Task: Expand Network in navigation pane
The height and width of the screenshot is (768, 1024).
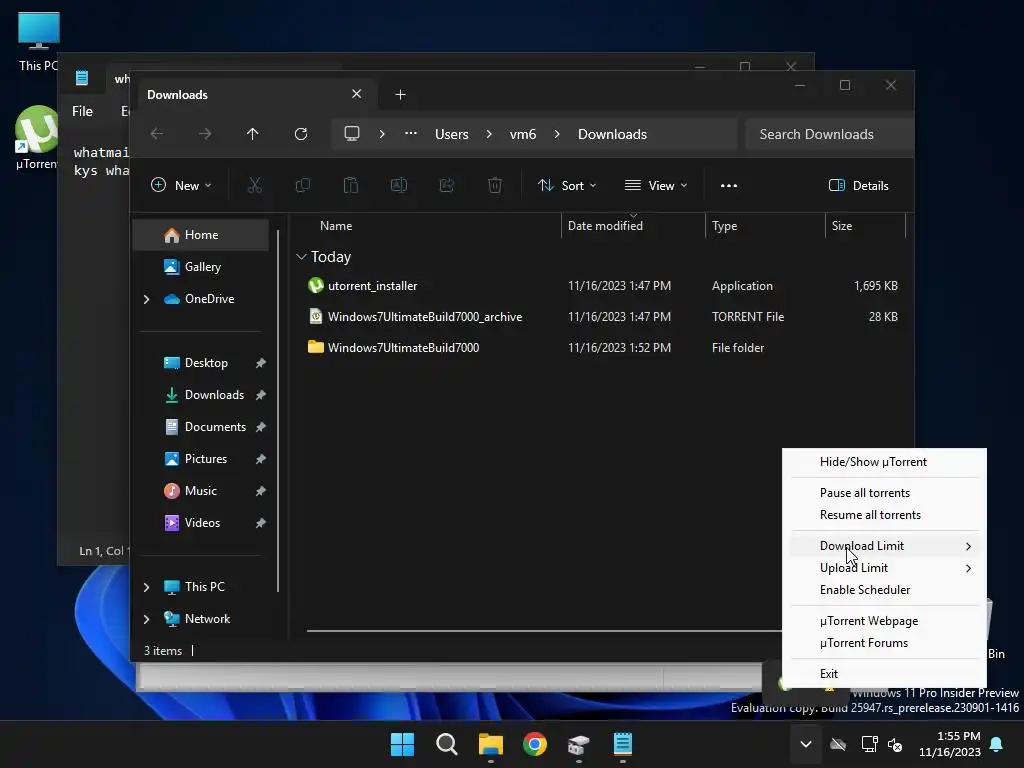Action: pos(146,619)
